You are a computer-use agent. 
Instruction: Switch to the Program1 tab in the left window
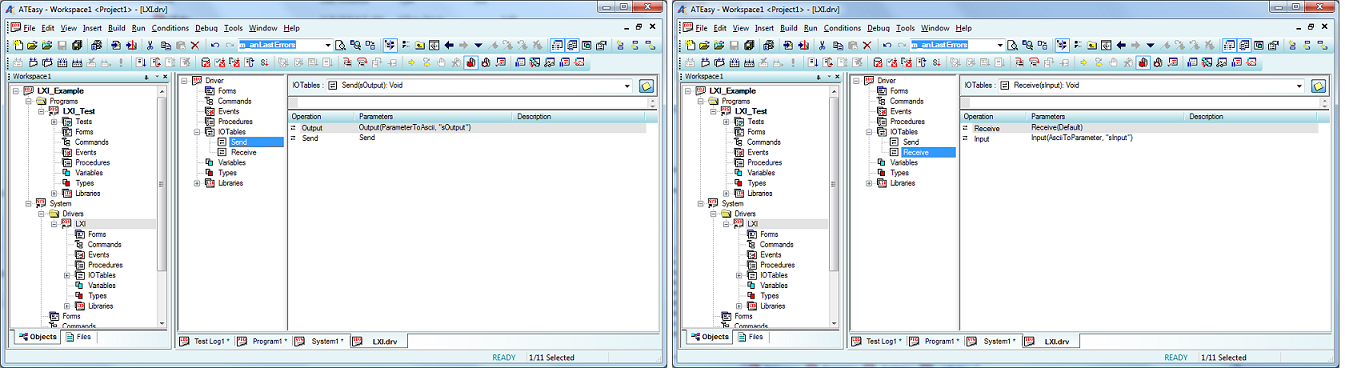(x=263, y=341)
